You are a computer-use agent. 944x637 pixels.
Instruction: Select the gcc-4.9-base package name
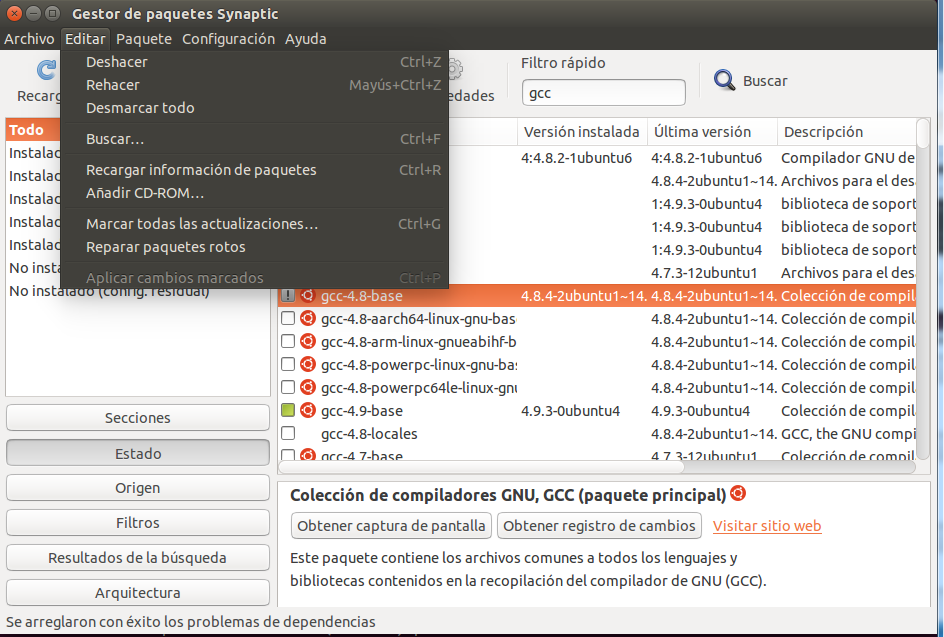click(362, 411)
